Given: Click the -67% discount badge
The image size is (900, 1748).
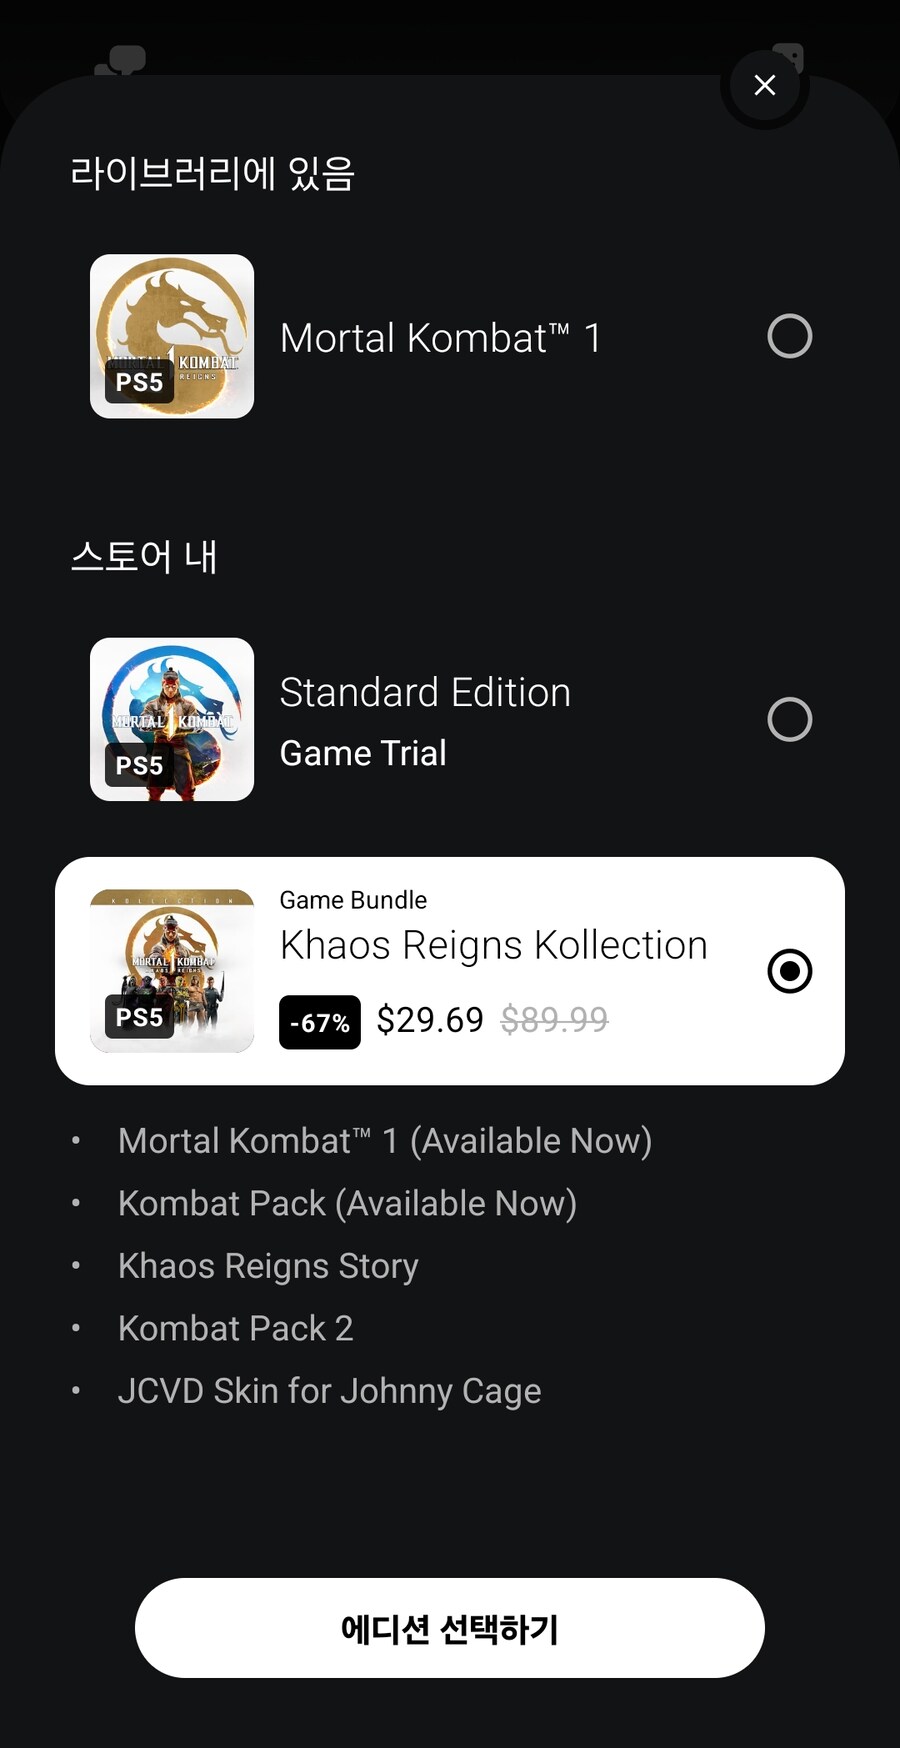Looking at the screenshot, I should pyautogui.click(x=320, y=1022).
